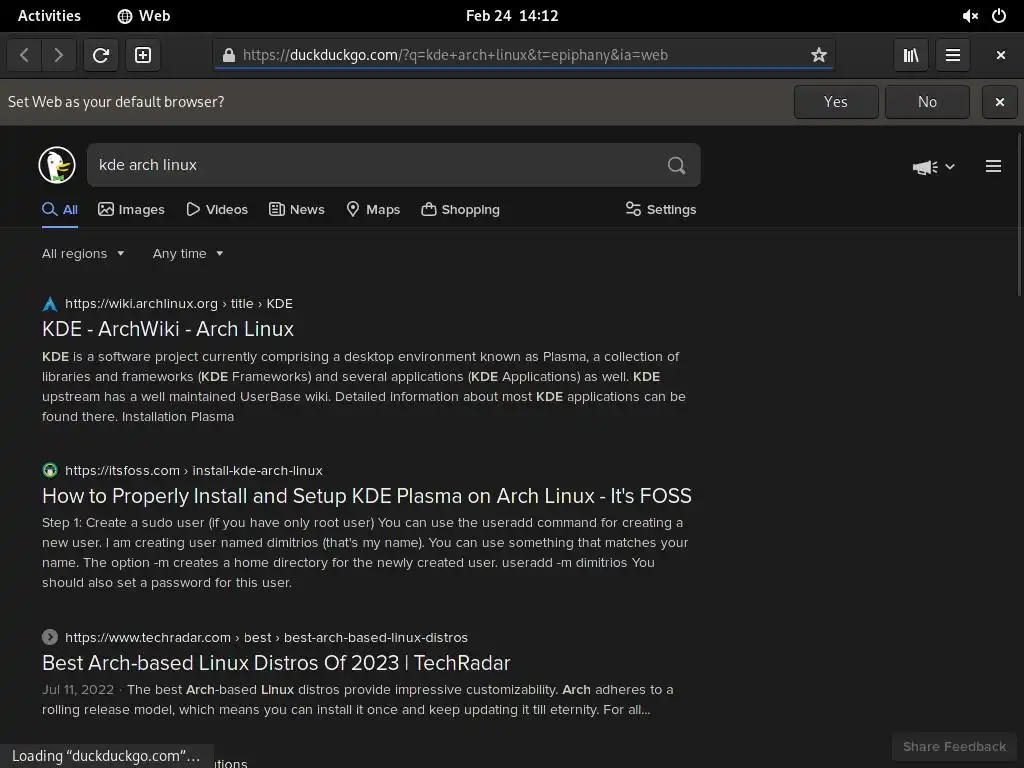Viewport: 1024px width, 768px height.
Task: Answer No to default browser prompt
Action: pyautogui.click(x=927, y=102)
